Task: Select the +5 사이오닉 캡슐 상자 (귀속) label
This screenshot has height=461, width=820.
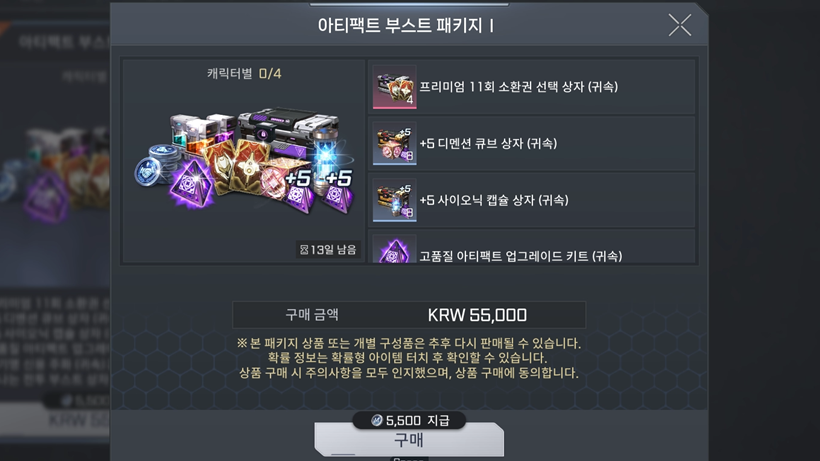Action: 494,200
